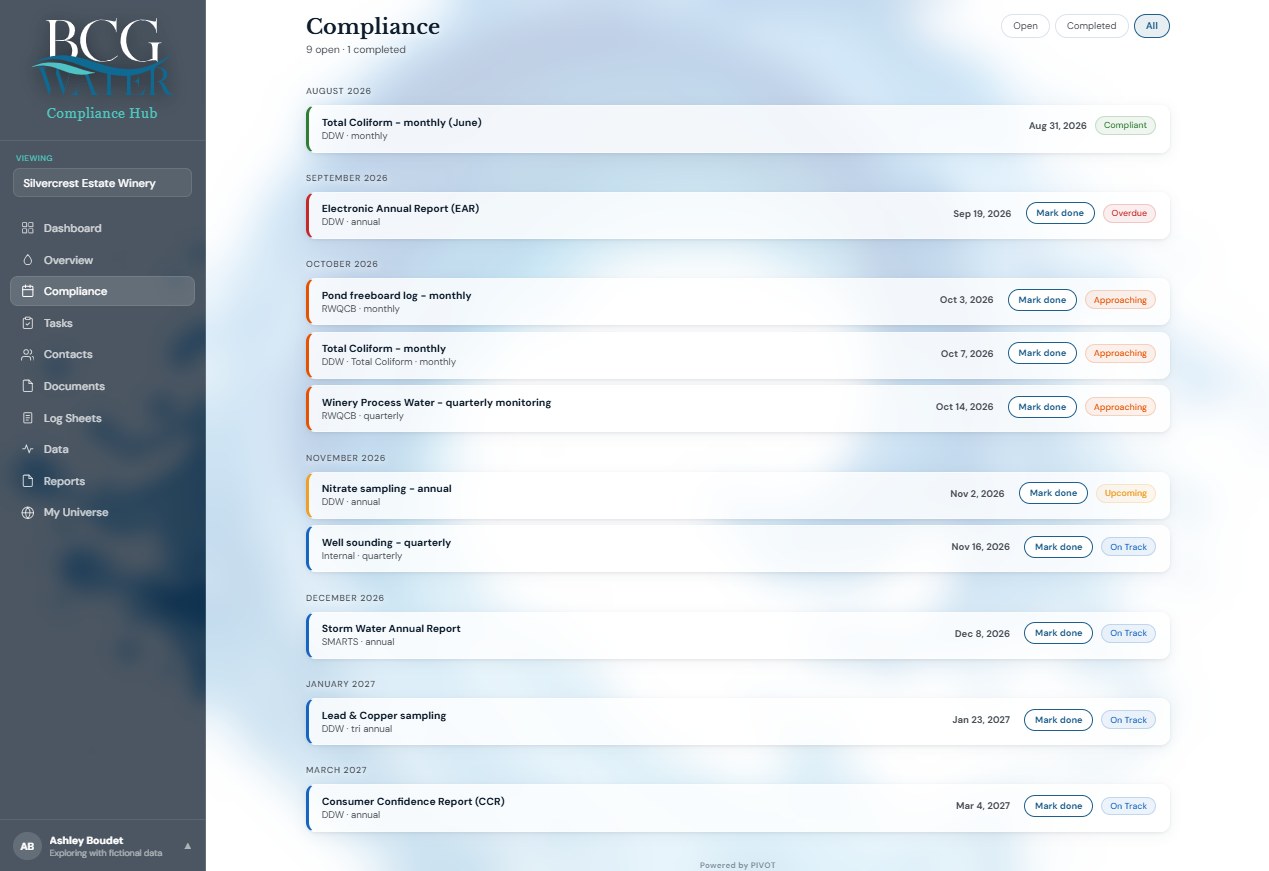Click the Compliance calendar icon
1269x871 pixels.
pos(28,291)
